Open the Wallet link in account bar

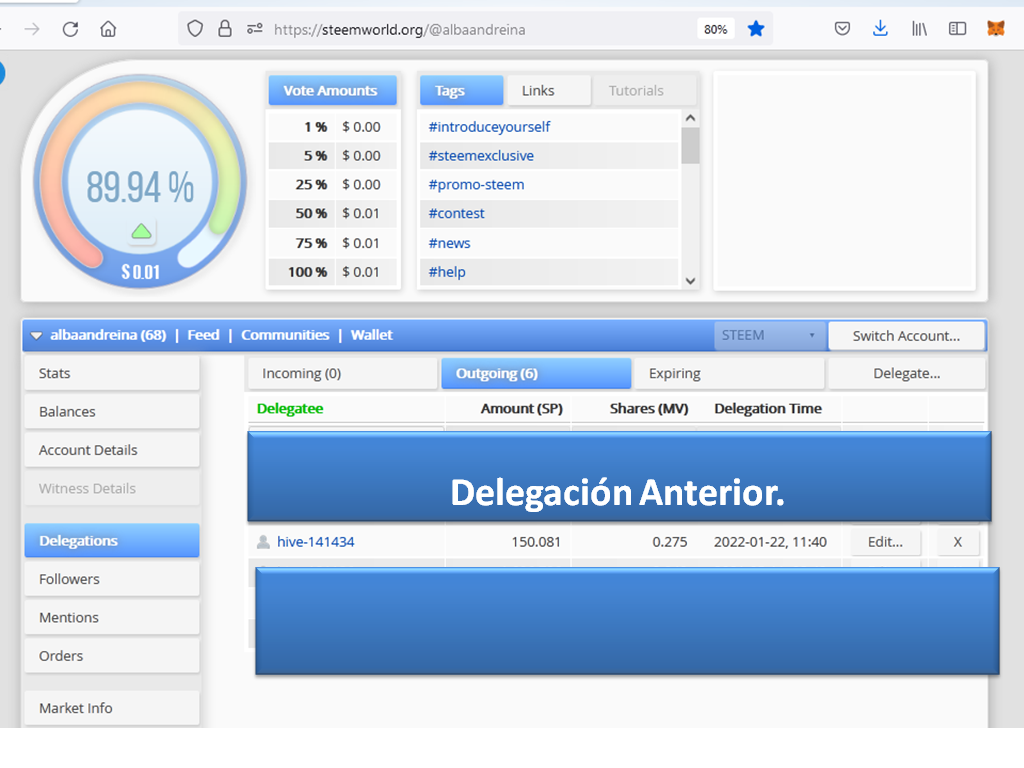tap(372, 335)
